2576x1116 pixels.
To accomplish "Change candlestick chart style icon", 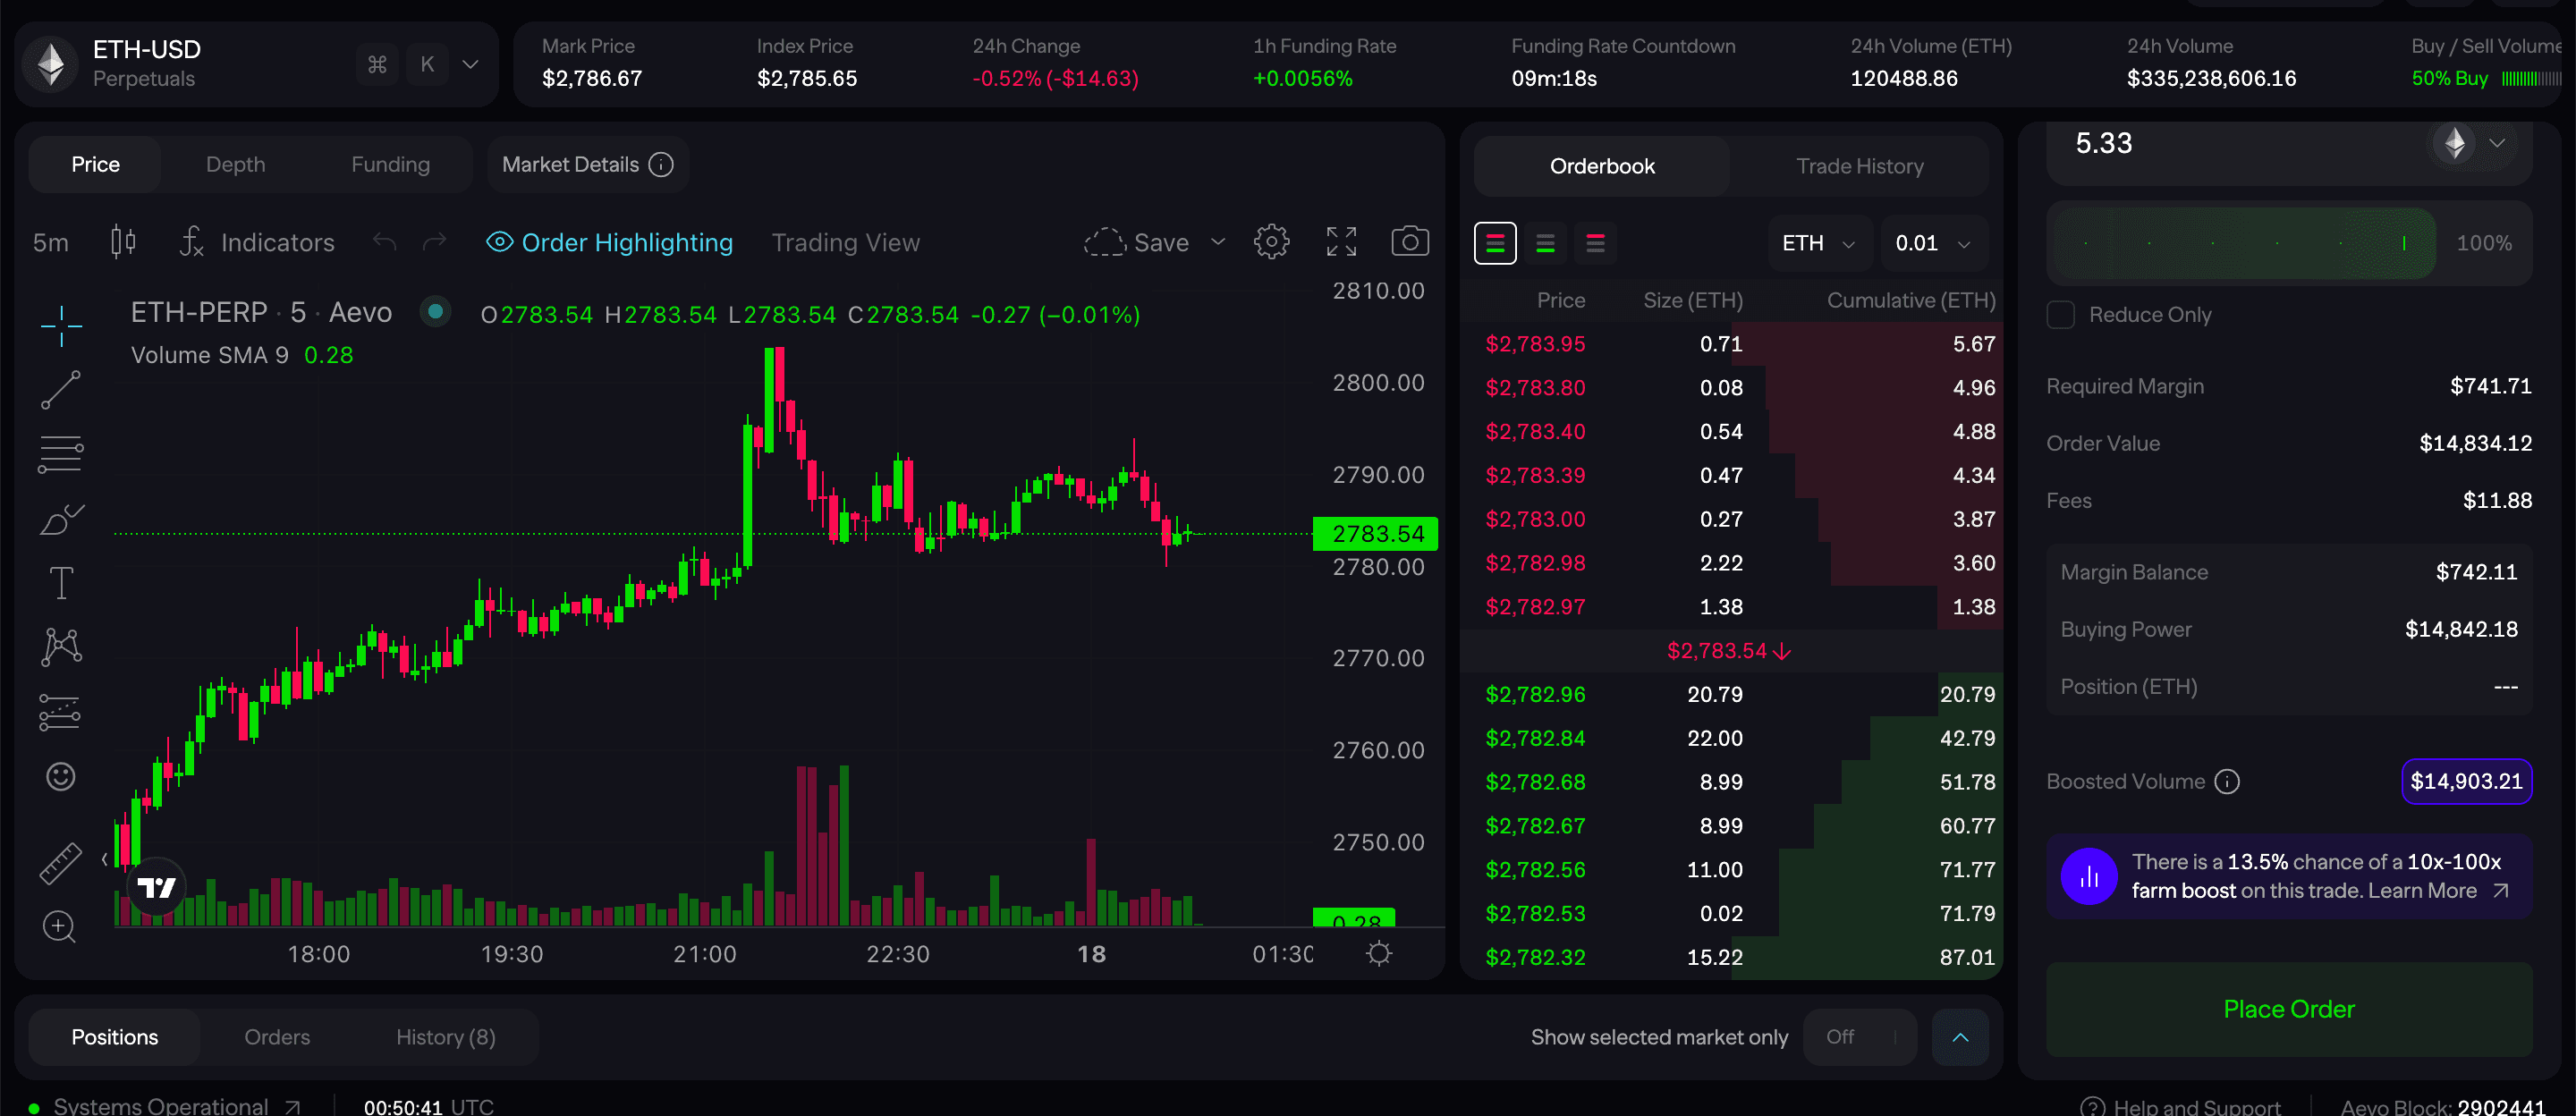I will [x=123, y=242].
